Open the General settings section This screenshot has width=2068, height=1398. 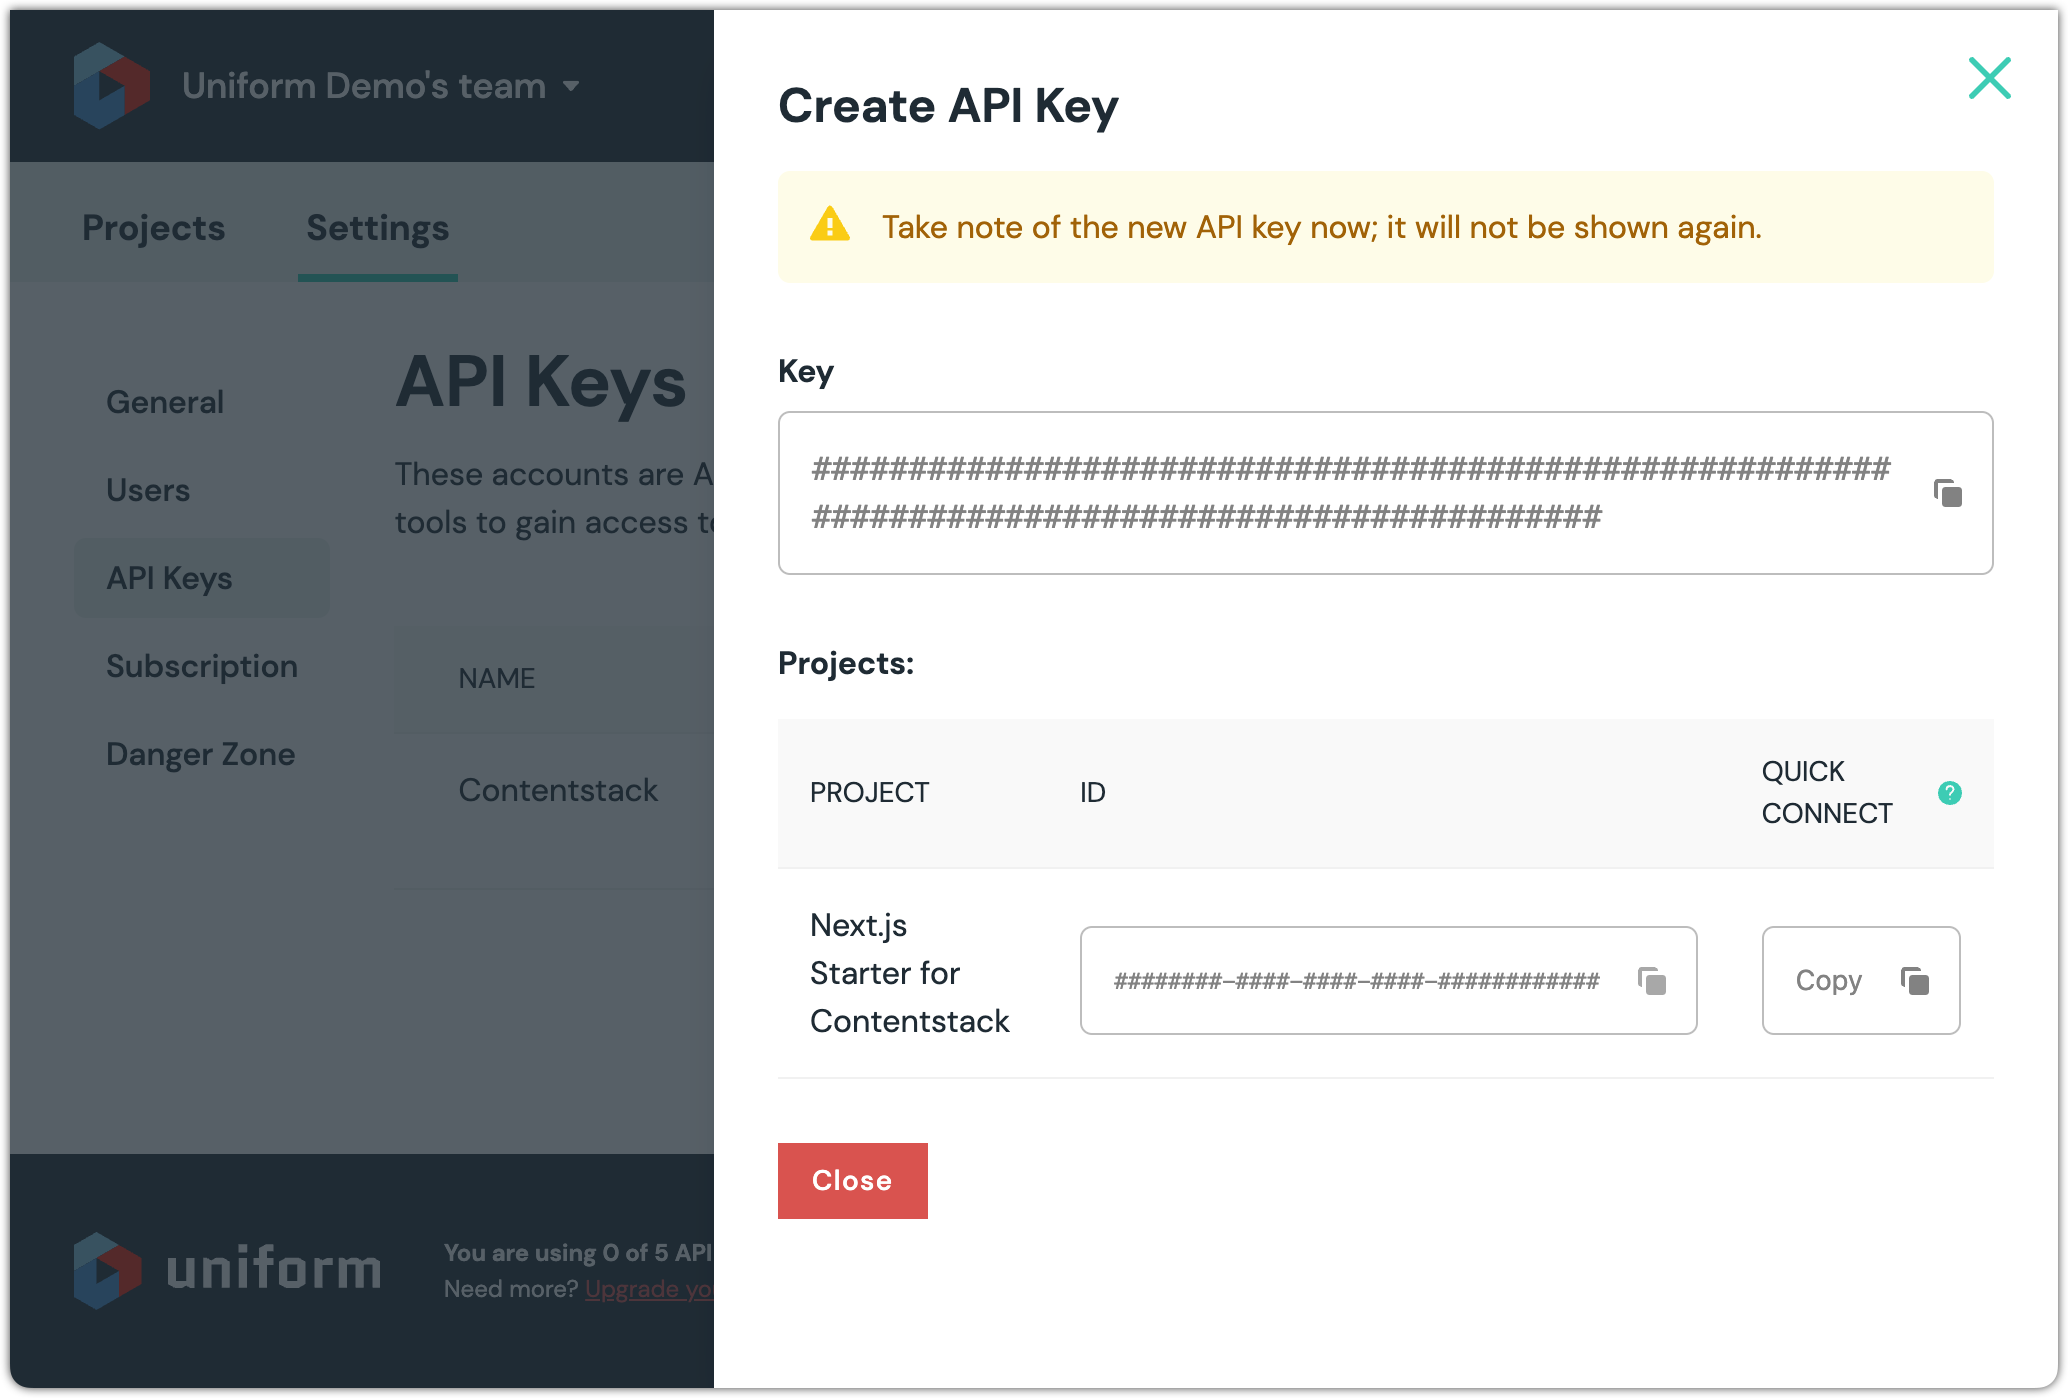[x=165, y=402]
